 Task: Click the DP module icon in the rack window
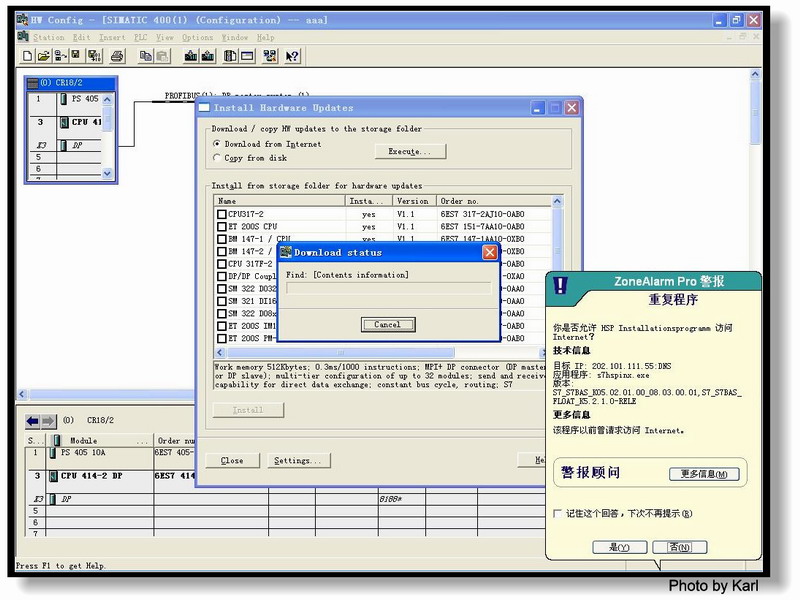click(x=63, y=145)
